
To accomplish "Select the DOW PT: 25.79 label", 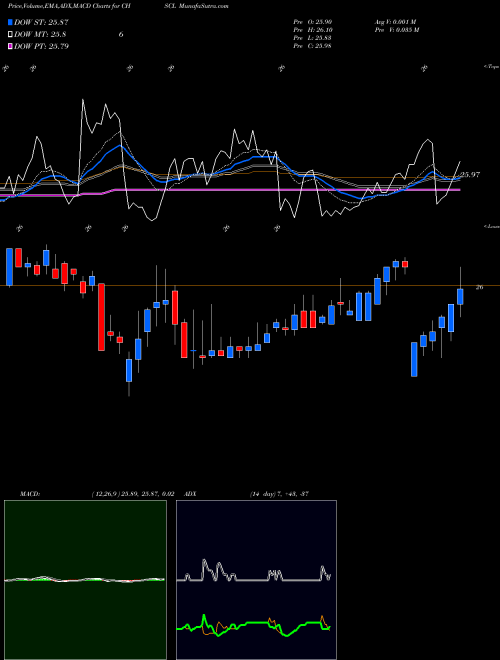I will click(41, 46).
